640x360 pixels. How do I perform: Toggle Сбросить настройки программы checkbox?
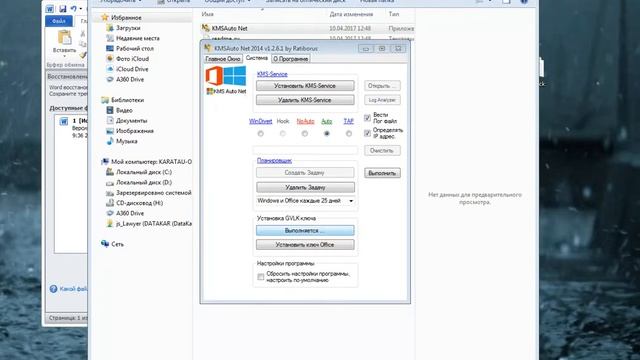point(260,277)
